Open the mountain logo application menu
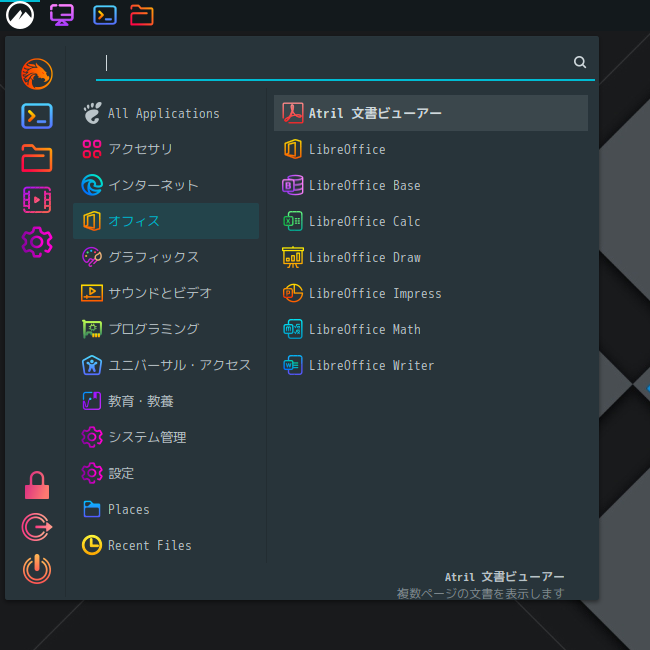 coord(20,15)
